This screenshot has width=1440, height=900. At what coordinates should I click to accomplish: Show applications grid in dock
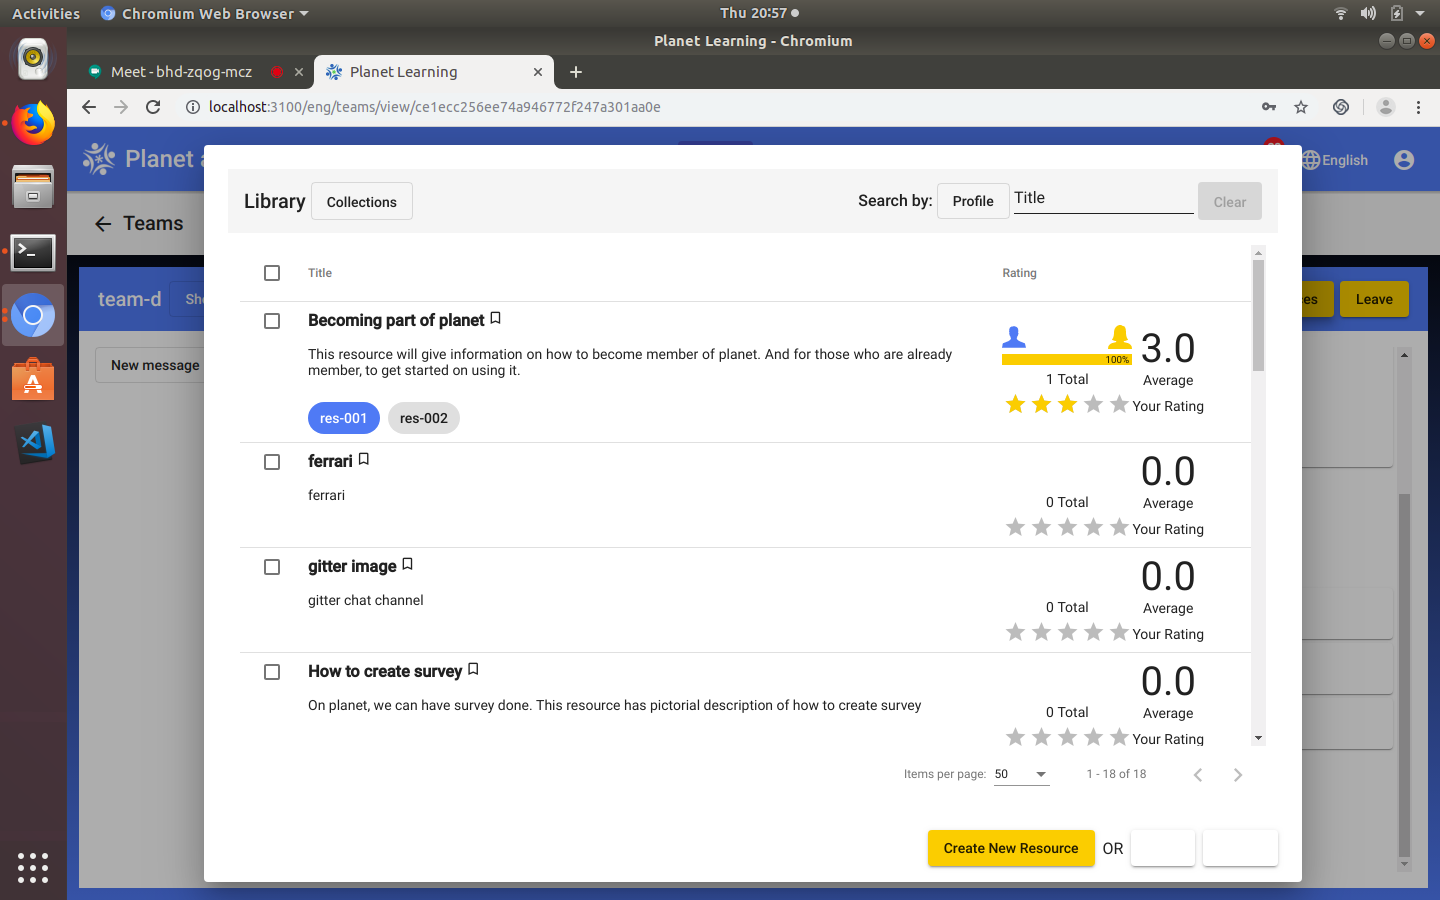[x=33, y=867]
